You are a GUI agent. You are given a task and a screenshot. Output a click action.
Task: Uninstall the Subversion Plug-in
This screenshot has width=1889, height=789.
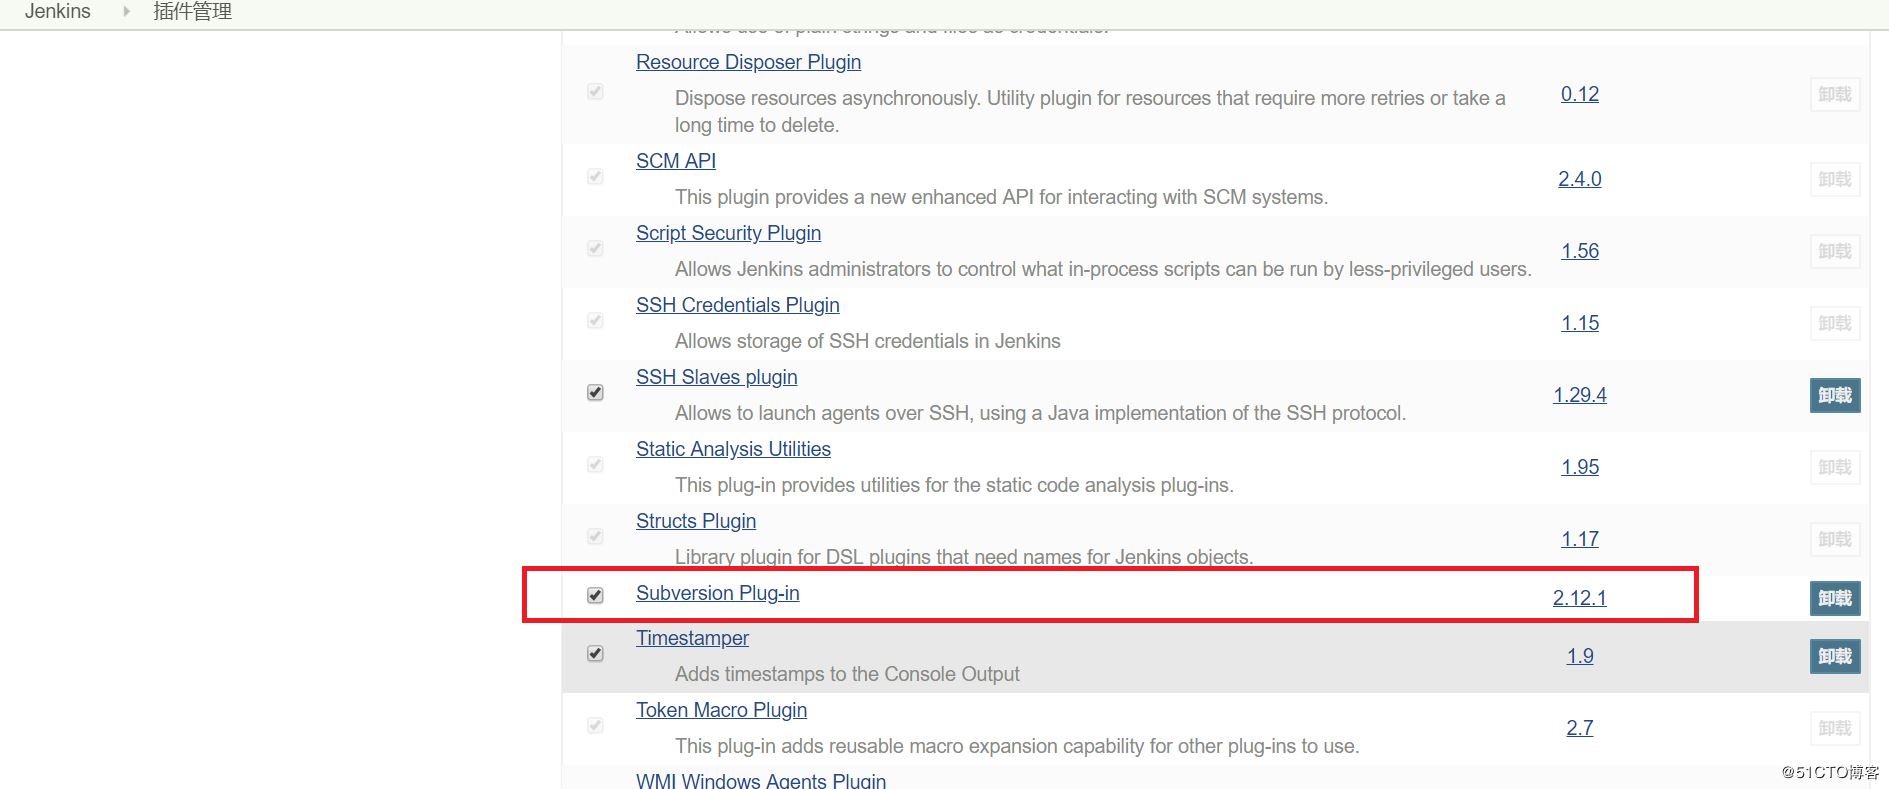pyautogui.click(x=1834, y=598)
